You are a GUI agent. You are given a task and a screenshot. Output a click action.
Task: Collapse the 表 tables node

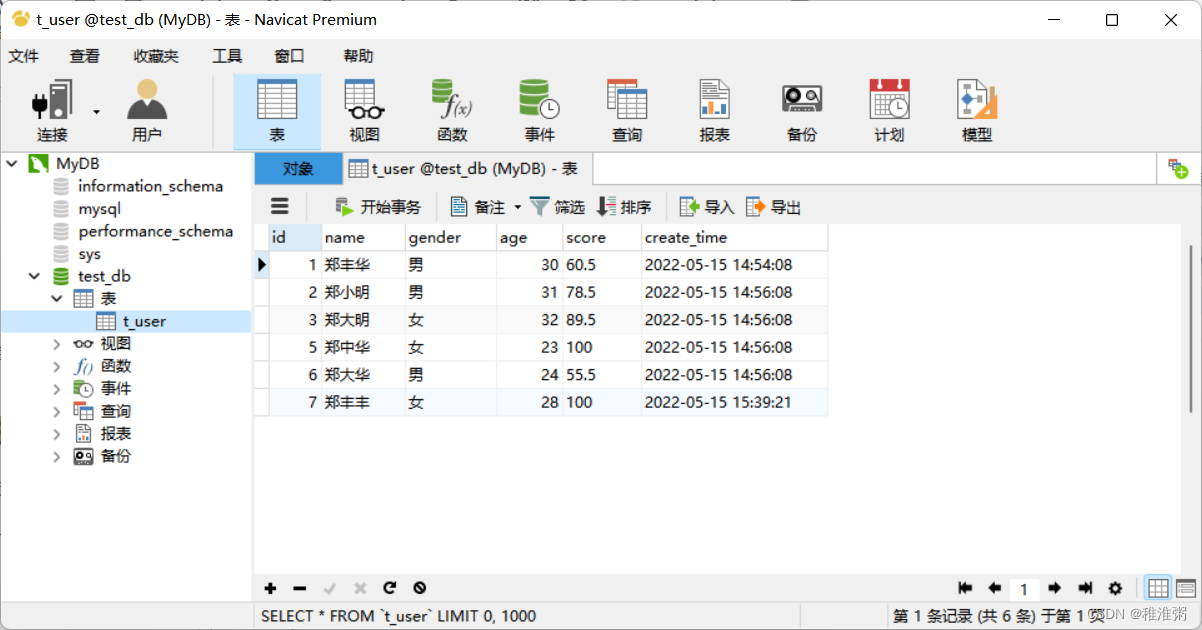[58, 298]
